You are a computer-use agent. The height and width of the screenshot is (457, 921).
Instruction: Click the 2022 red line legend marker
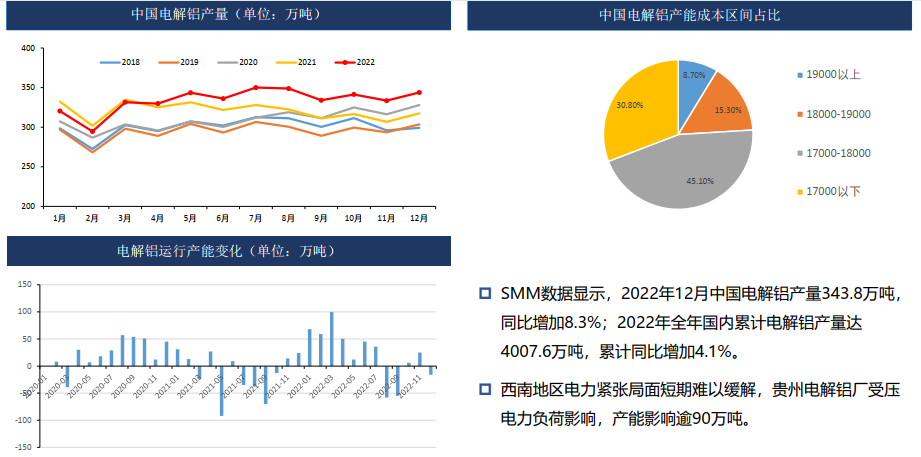[x=345, y=63]
